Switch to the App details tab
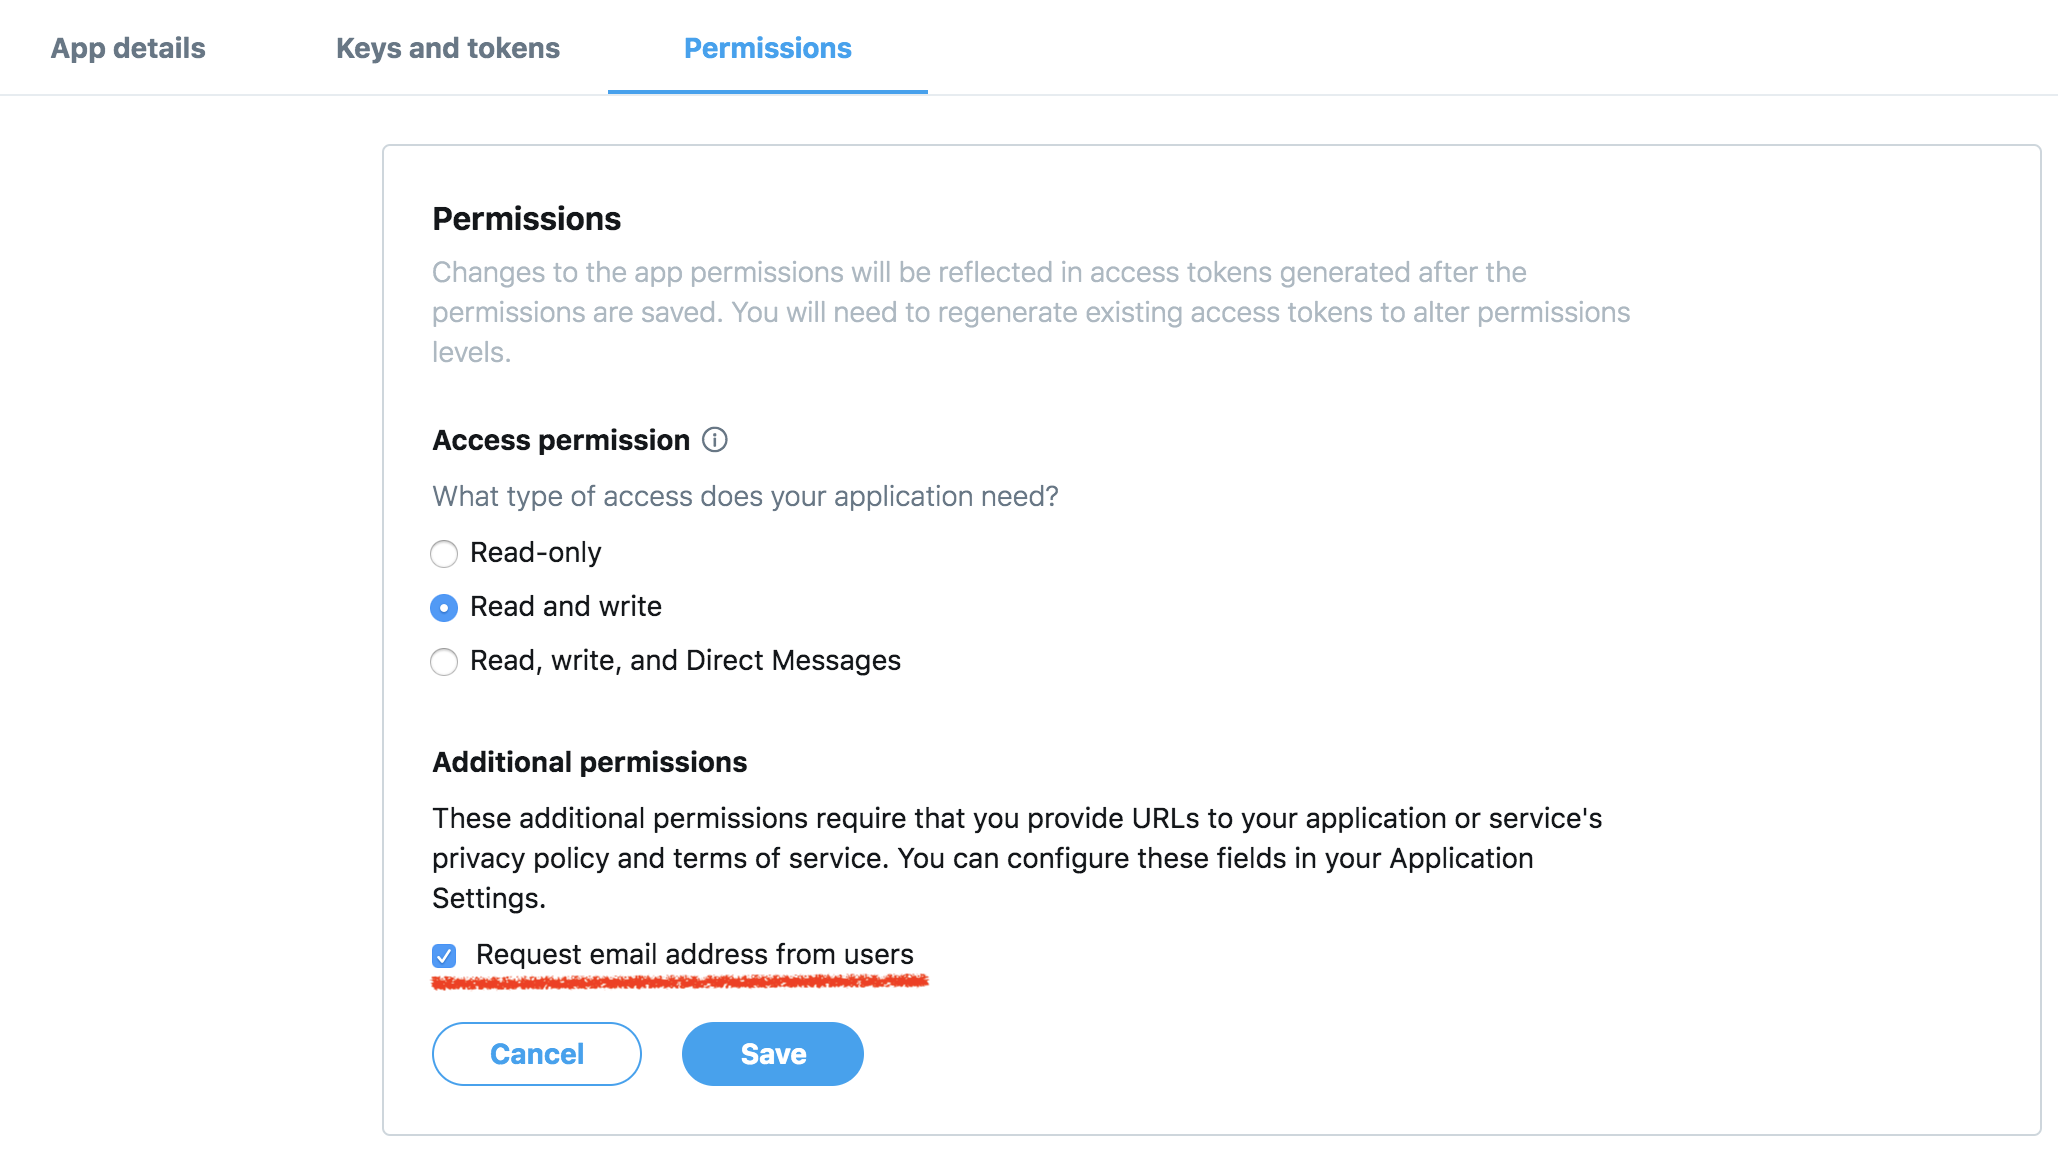The image size is (2058, 1152). (128, 48)
